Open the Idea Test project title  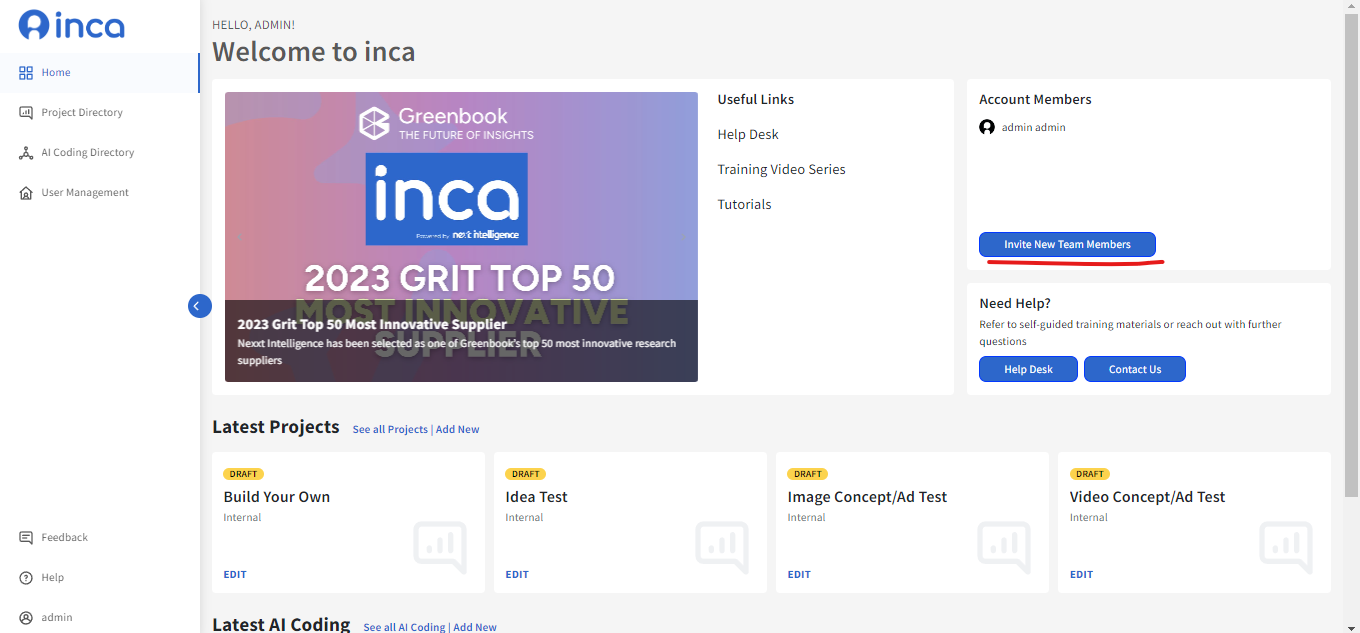tap(537, 497)
